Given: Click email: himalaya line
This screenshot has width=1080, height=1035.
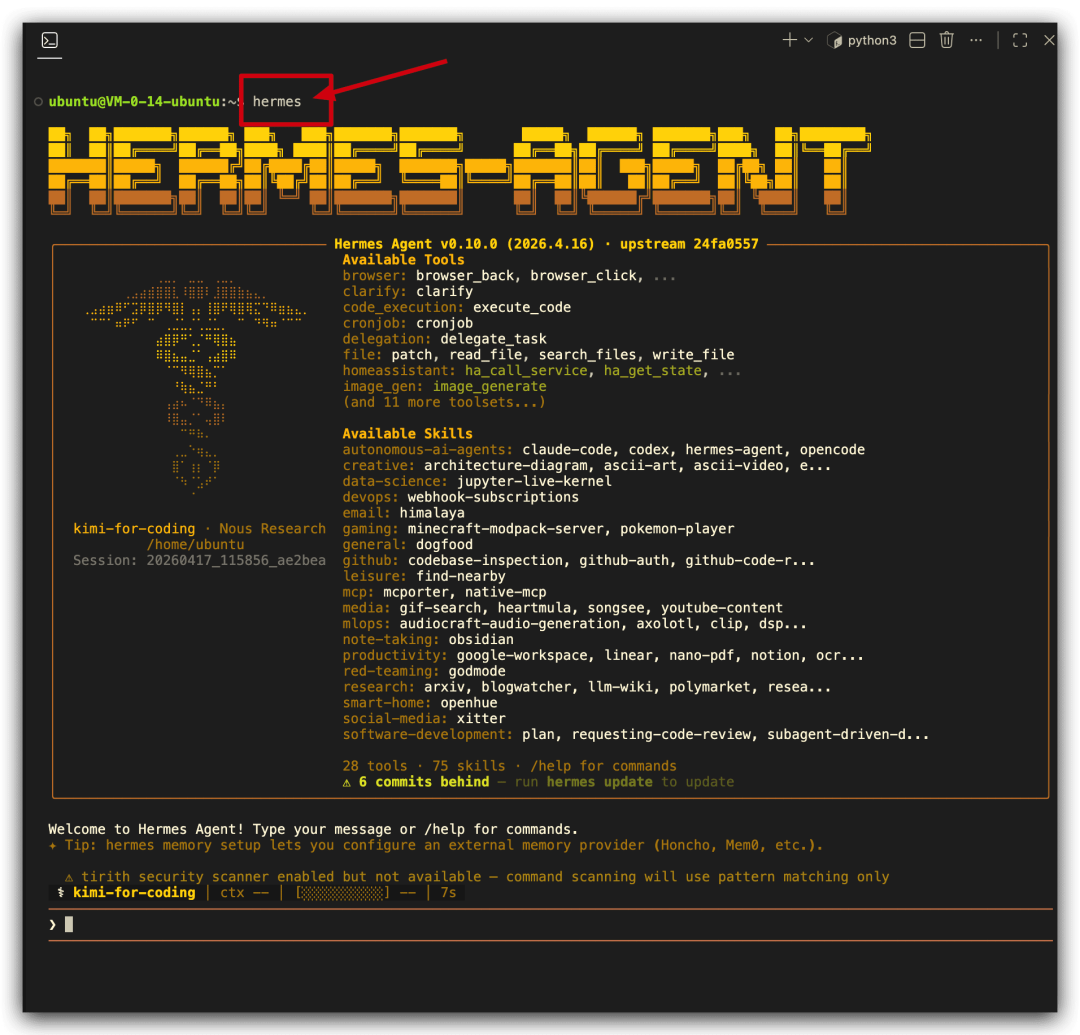Looking at the screenshot, I should (404, 513).
